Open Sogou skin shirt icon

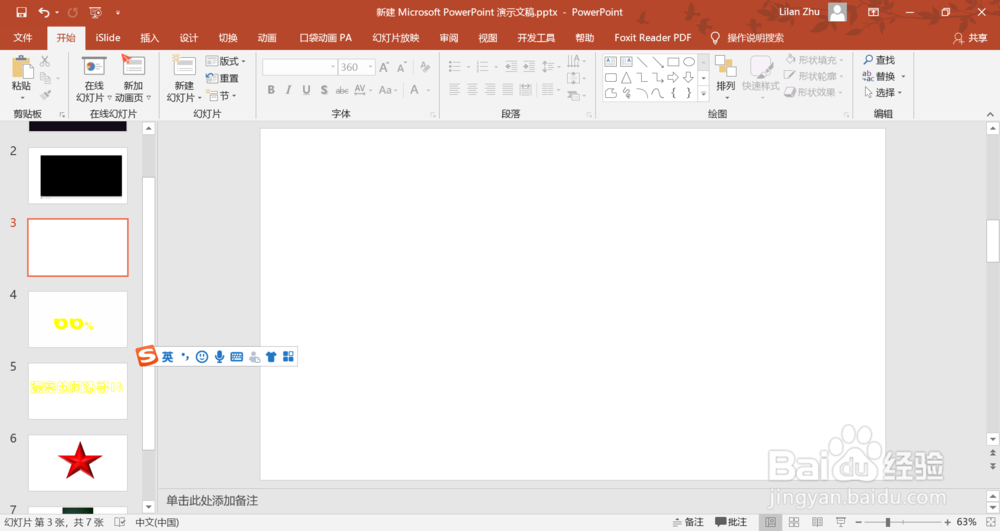271,357
